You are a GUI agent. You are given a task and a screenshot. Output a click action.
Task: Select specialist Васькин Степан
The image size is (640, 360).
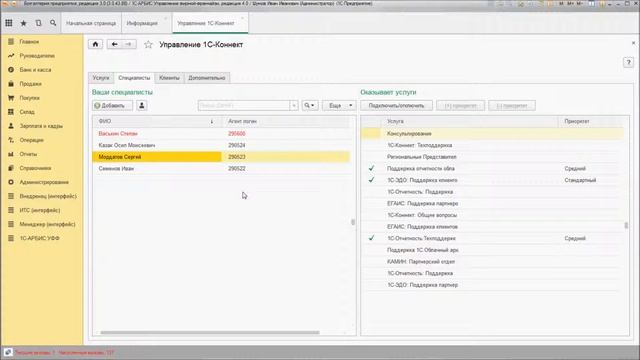coord(118,133)
